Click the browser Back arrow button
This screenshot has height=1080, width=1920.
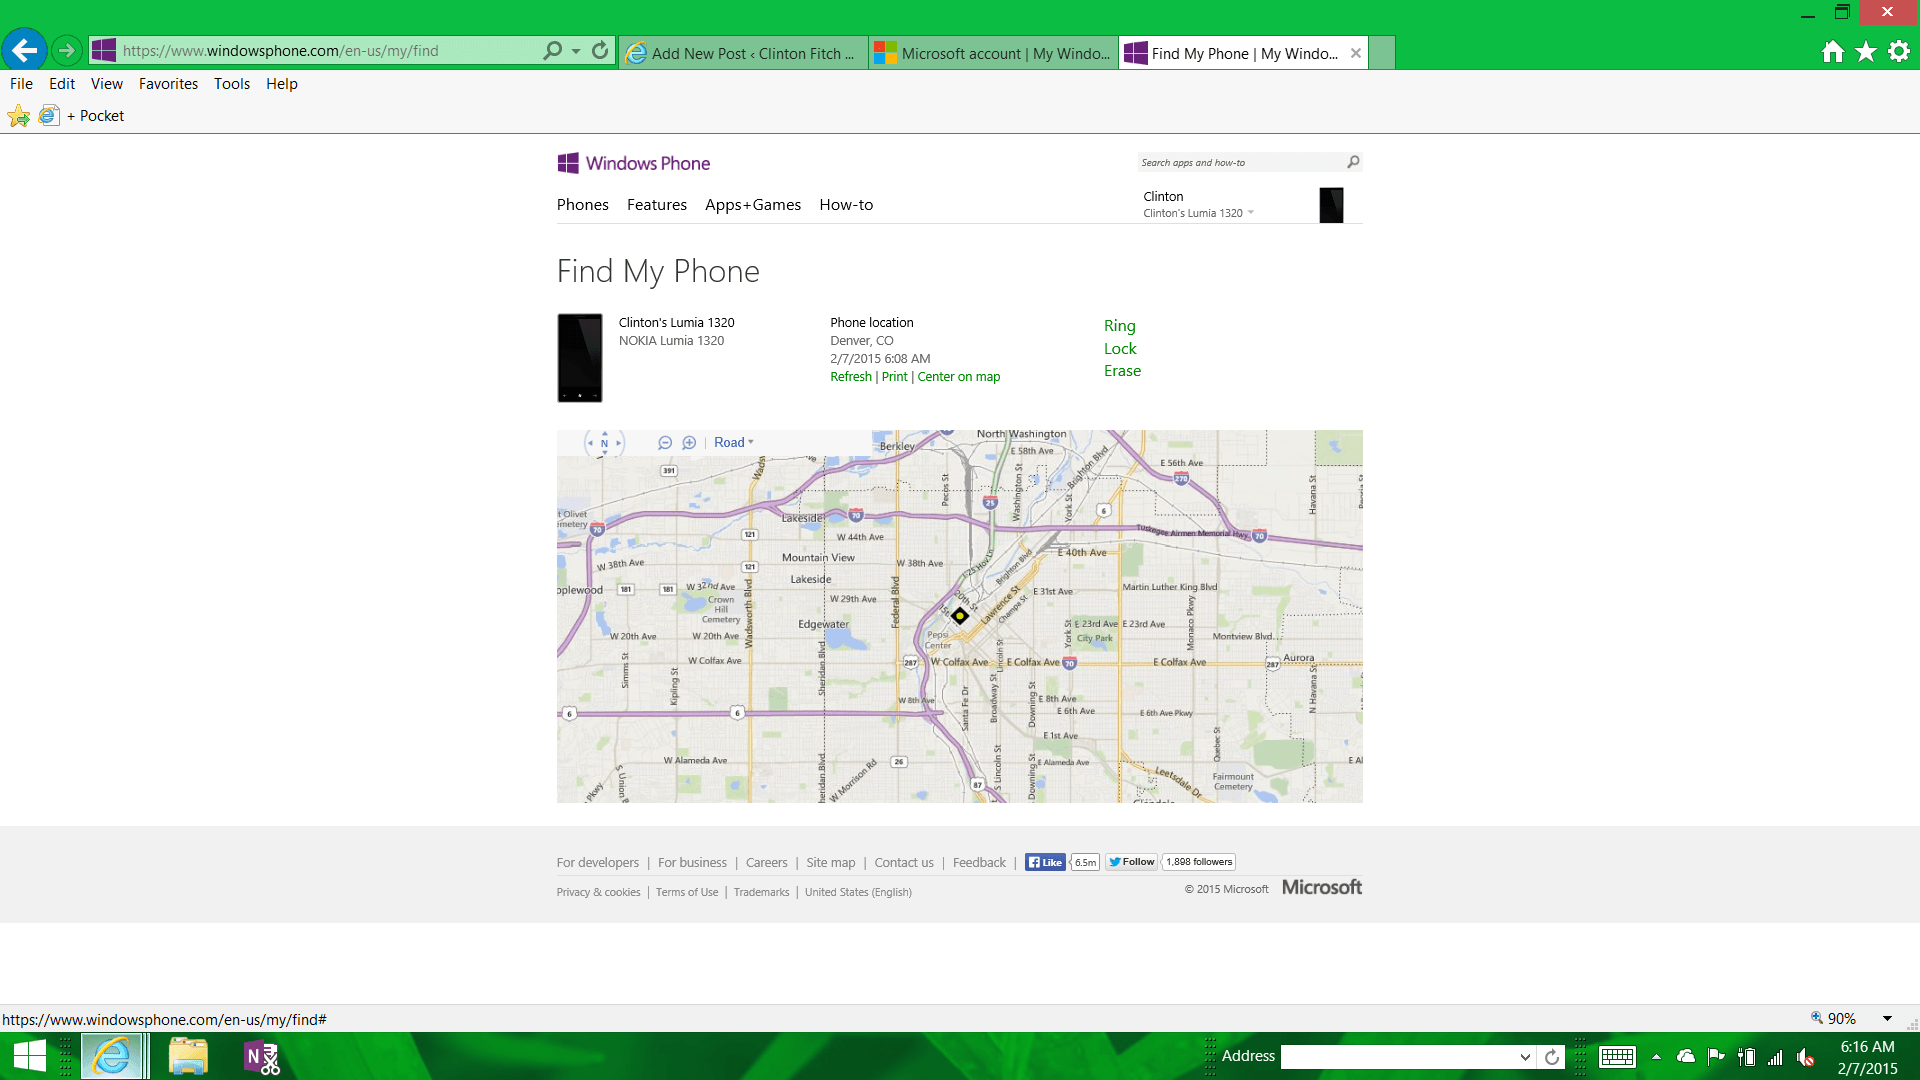25,50
